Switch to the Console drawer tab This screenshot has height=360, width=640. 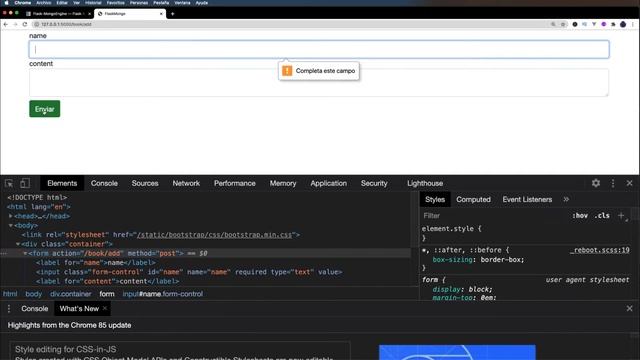[35, 309]
